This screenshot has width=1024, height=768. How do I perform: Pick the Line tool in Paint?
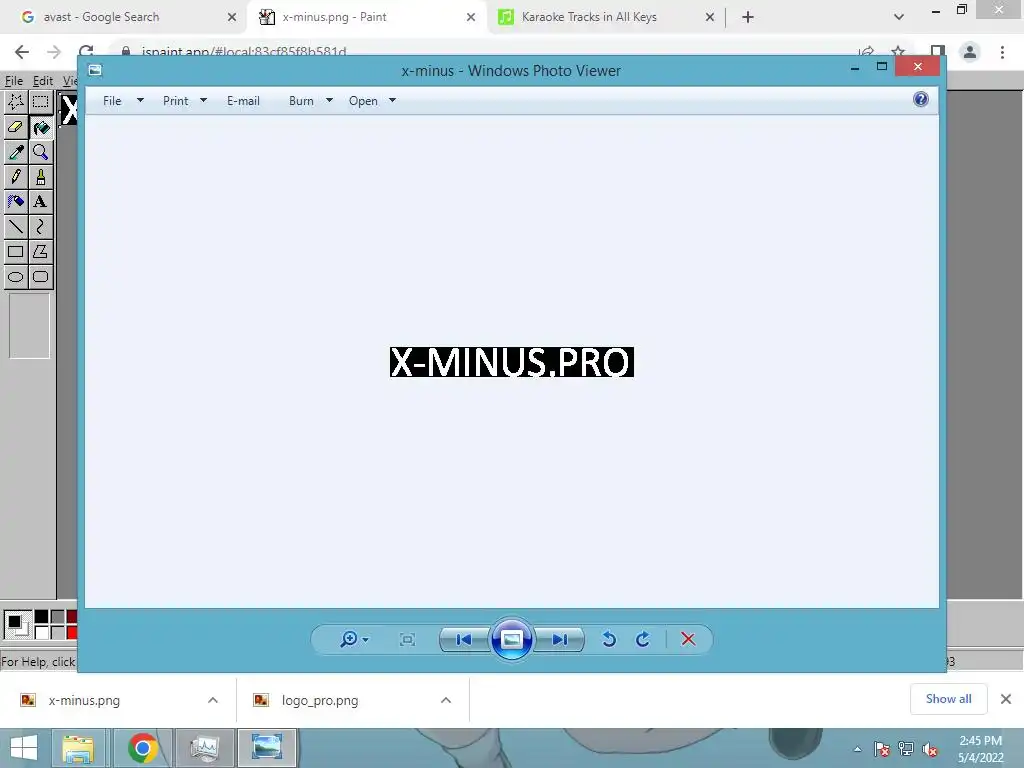[16, 227]
